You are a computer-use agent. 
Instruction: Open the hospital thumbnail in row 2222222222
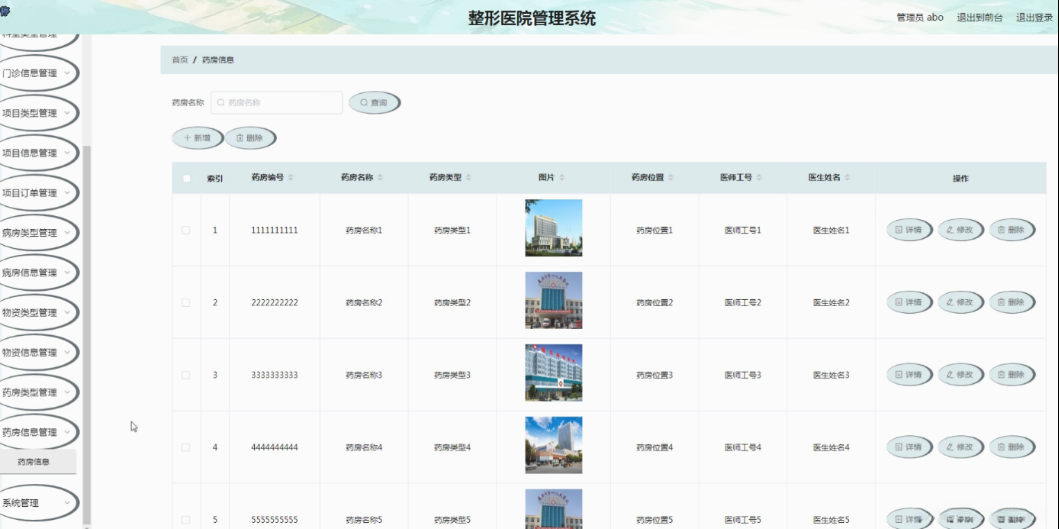click(x=554, y=300)
